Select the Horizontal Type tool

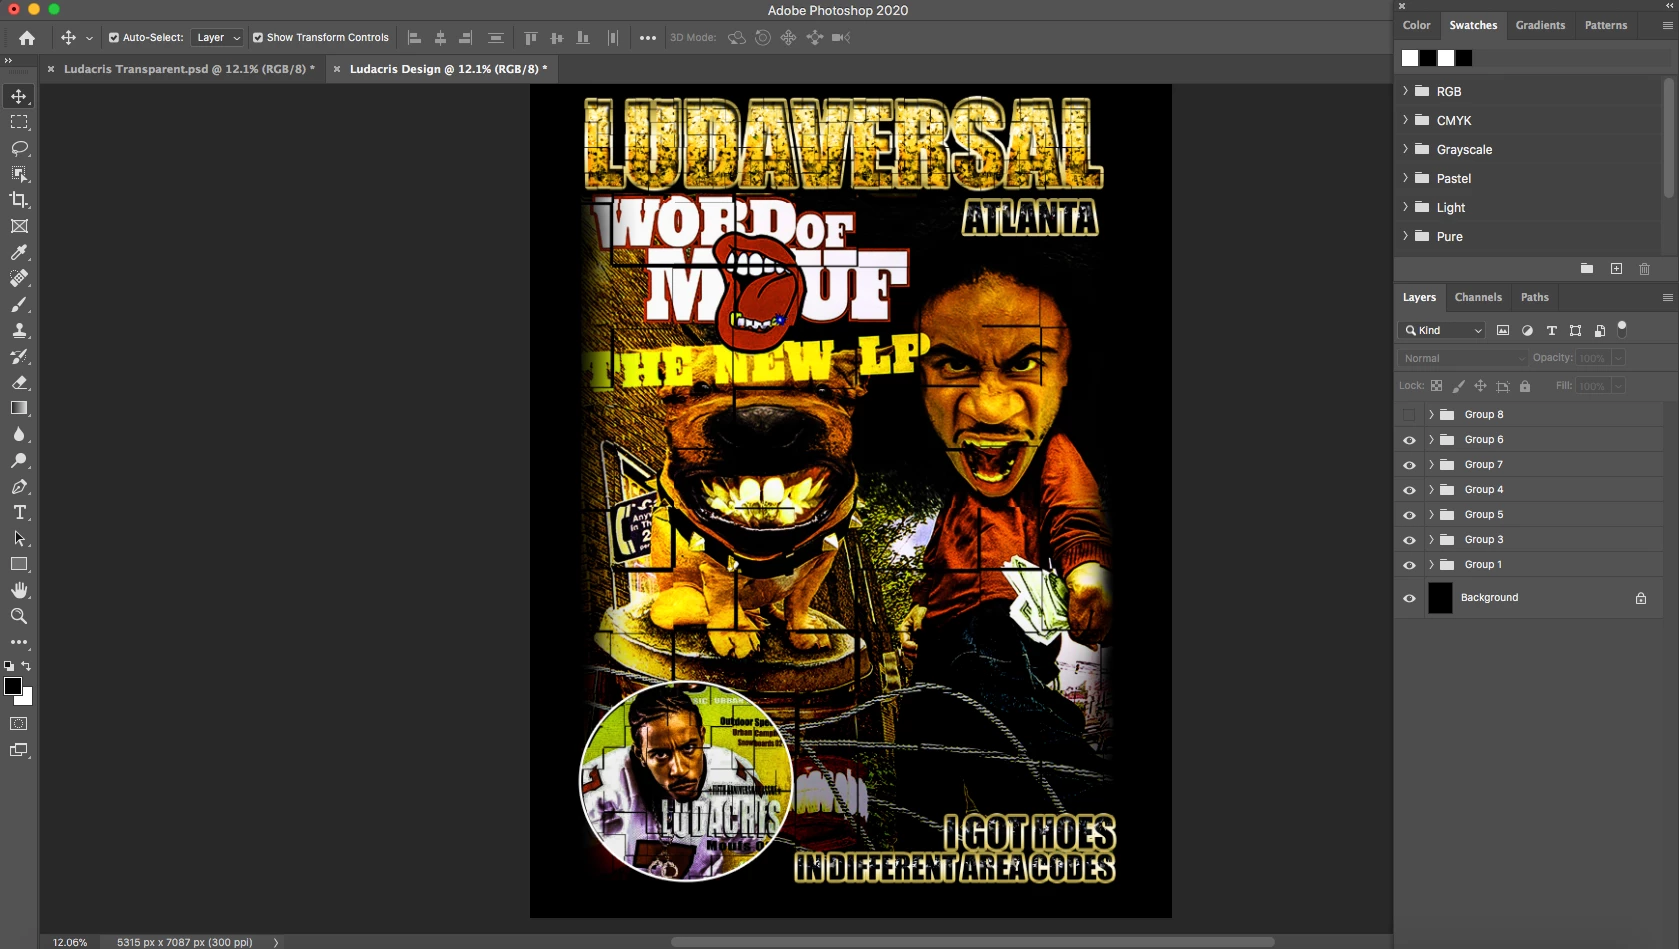tap(19, 512)
